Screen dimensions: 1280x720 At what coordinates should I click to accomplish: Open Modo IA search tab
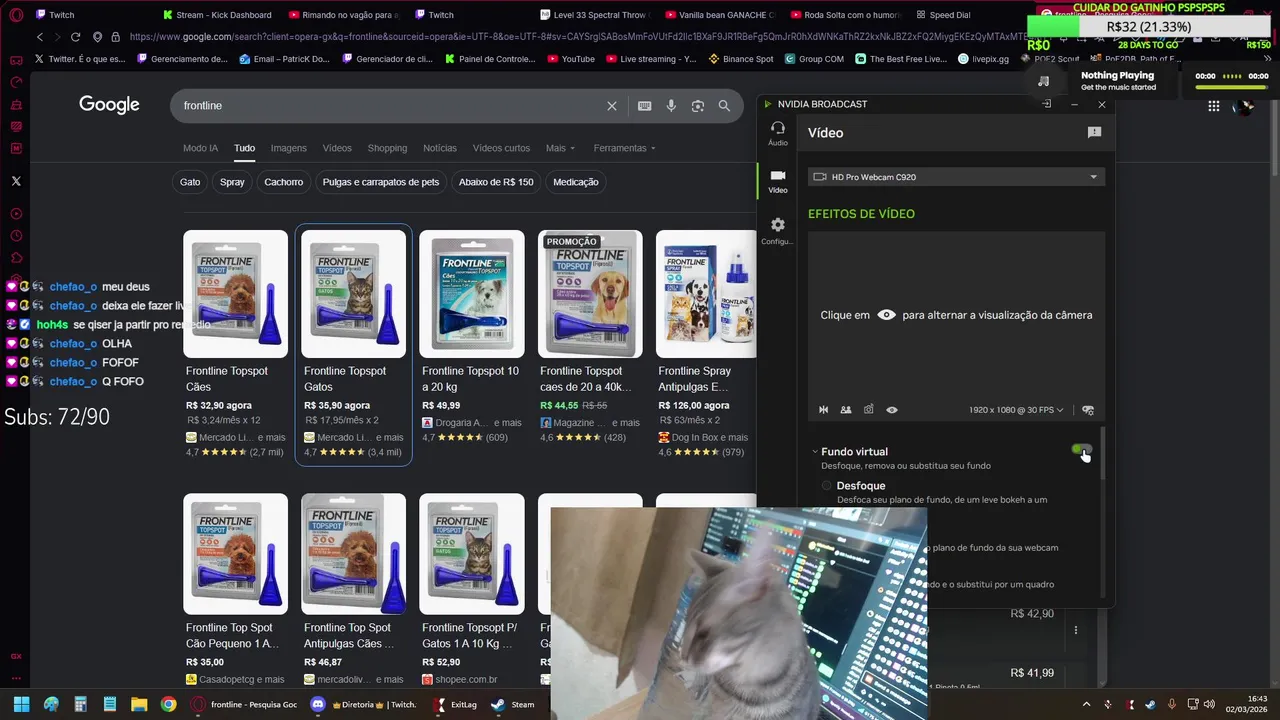coord(200,148)
